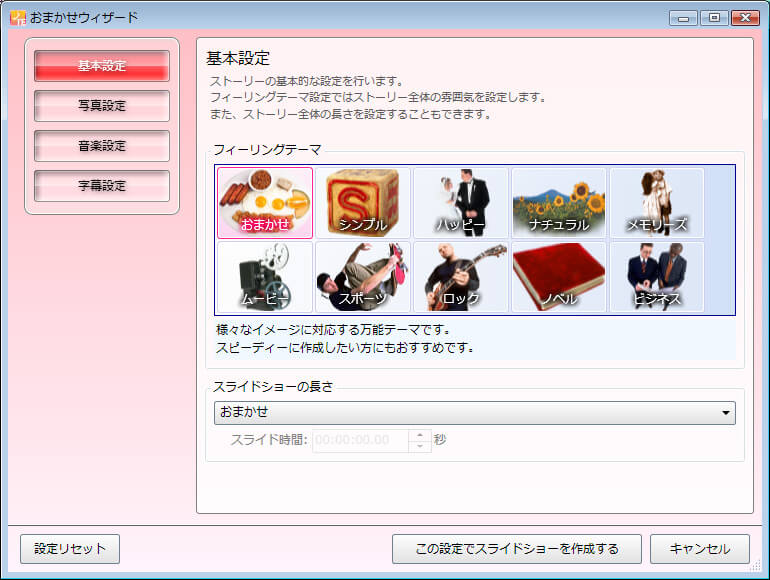Select the おまかせ feeling theme
770x580 pixels.
click(x=265, y=203)
